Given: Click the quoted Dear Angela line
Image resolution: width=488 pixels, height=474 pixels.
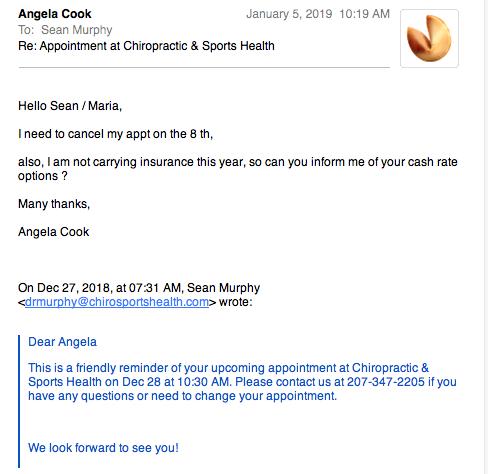Looking at the screenshot, I should [x=62, y=342].
